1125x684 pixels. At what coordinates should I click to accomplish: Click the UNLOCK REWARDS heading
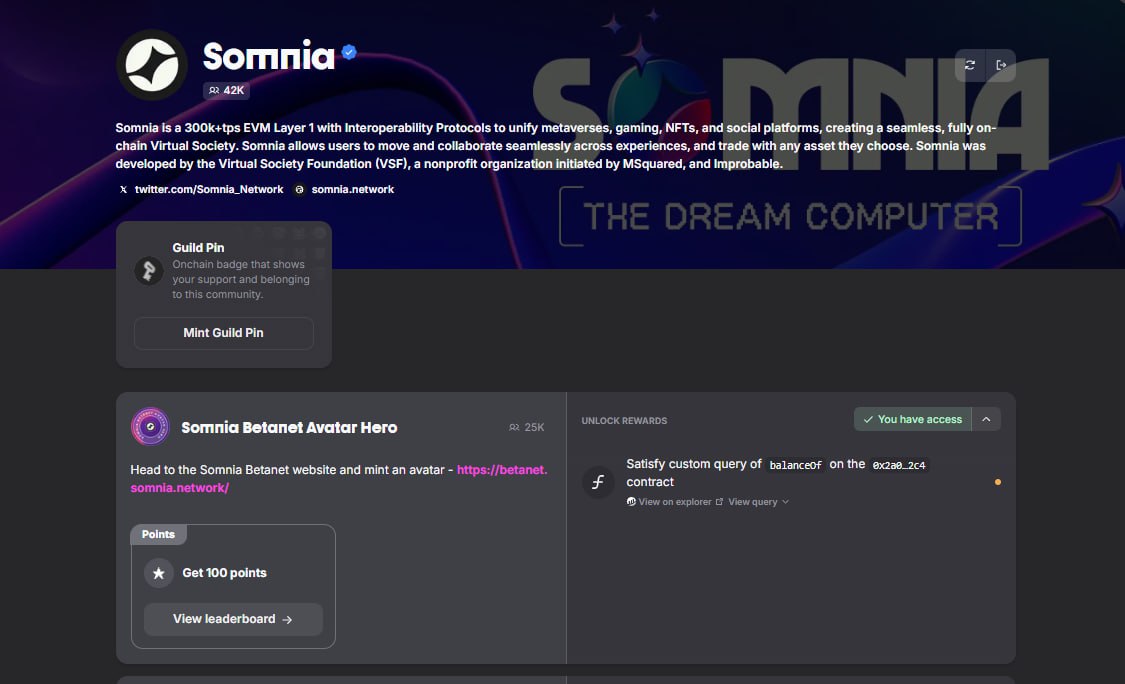(x=624, y=421)
